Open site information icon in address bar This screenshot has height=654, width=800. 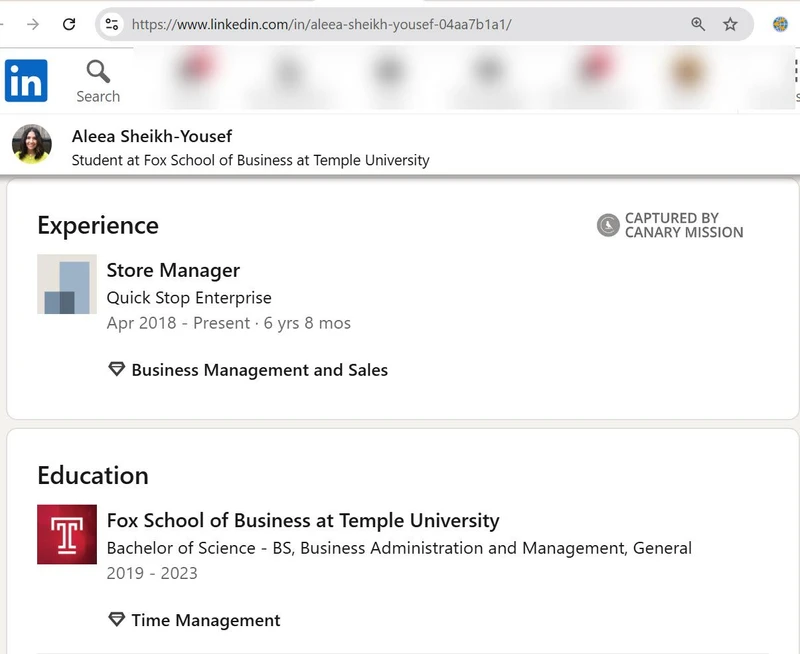(x=112, y=24)
